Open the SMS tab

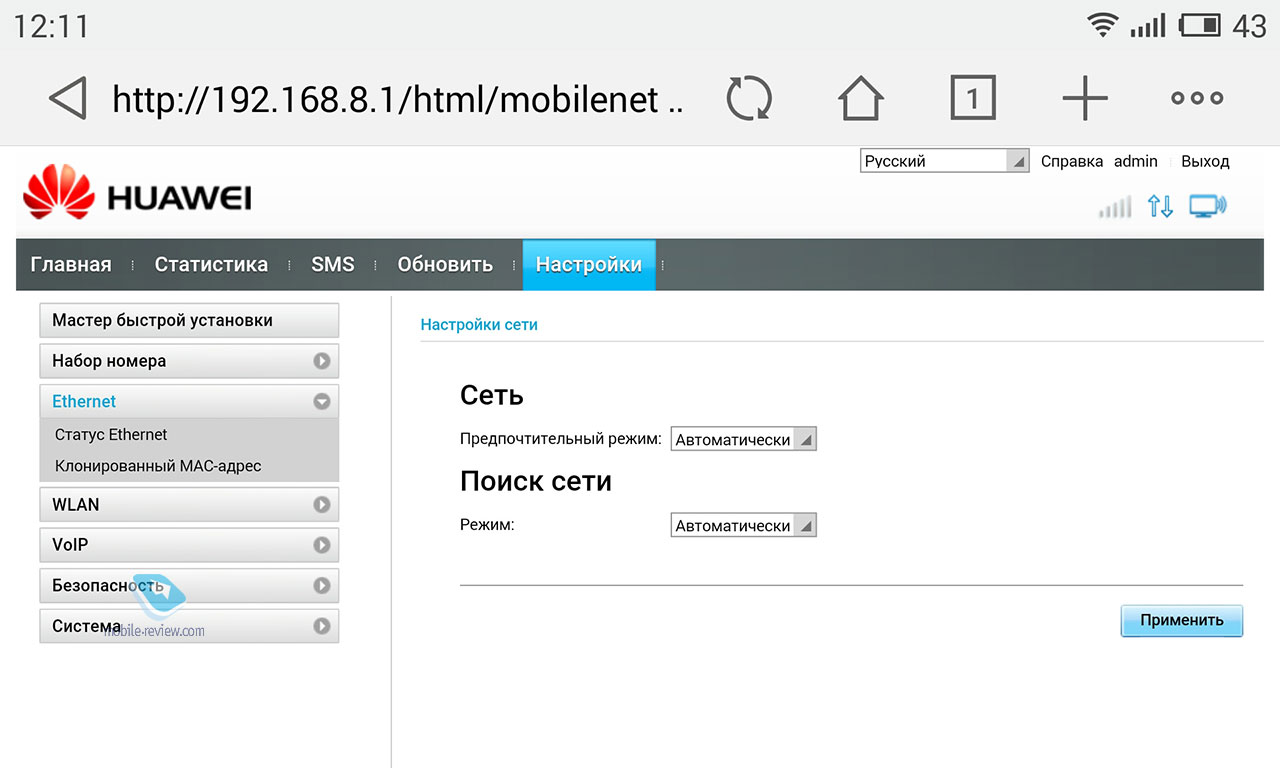tap(332, 265)
